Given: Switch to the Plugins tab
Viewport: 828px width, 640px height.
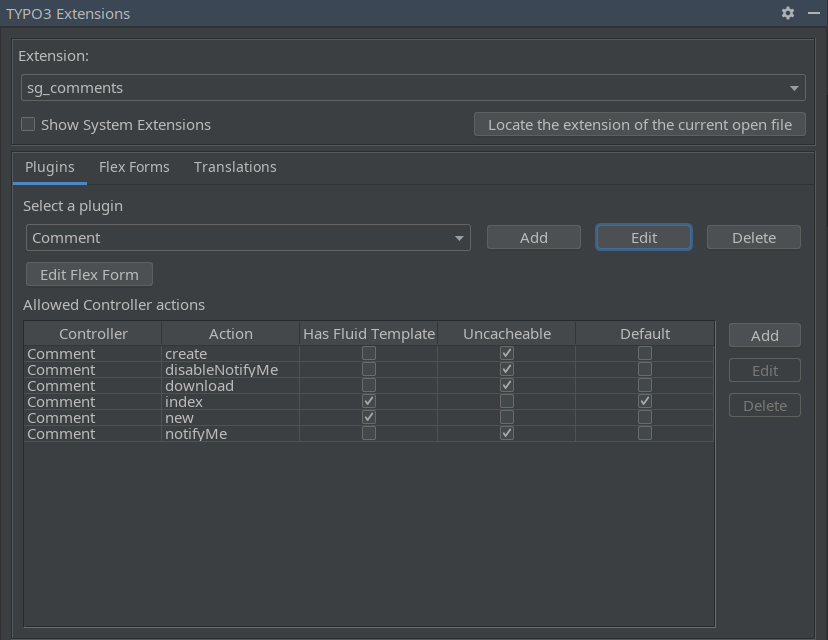Looking at the screenshot, I should pos(50,167).
